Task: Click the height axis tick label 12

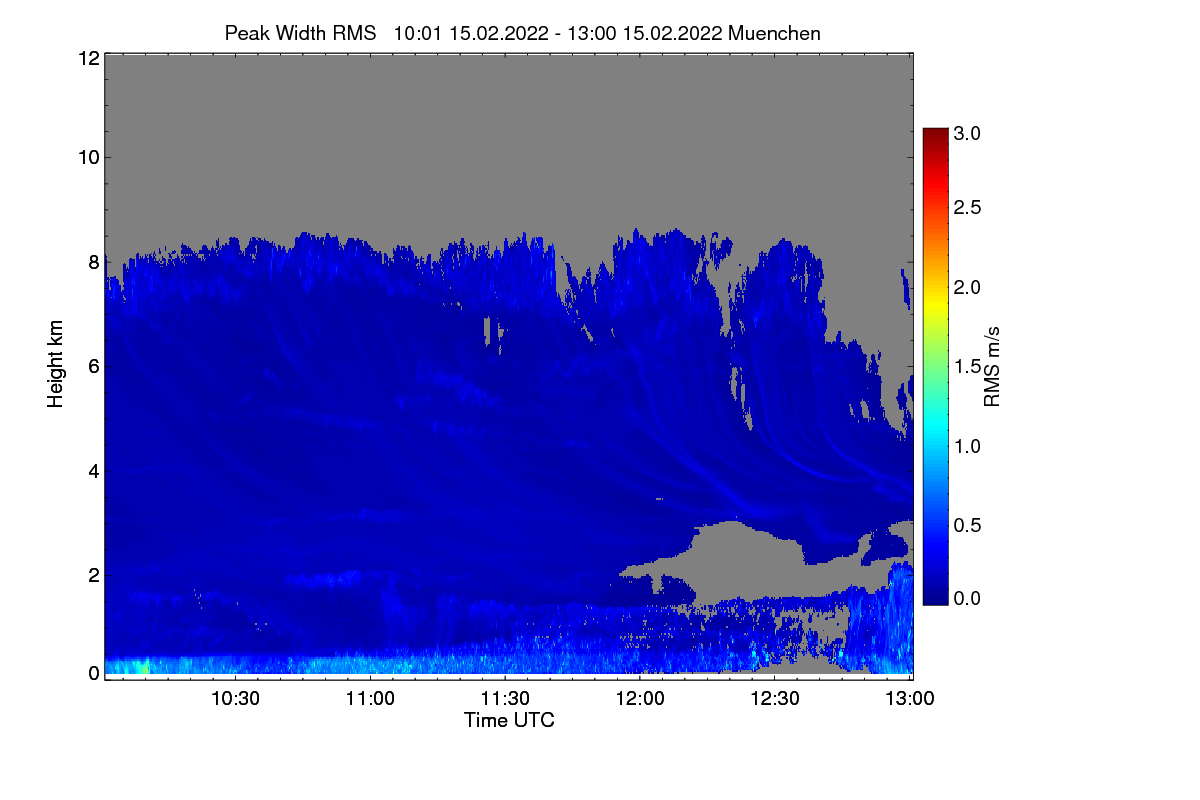Action: point(87,58)
